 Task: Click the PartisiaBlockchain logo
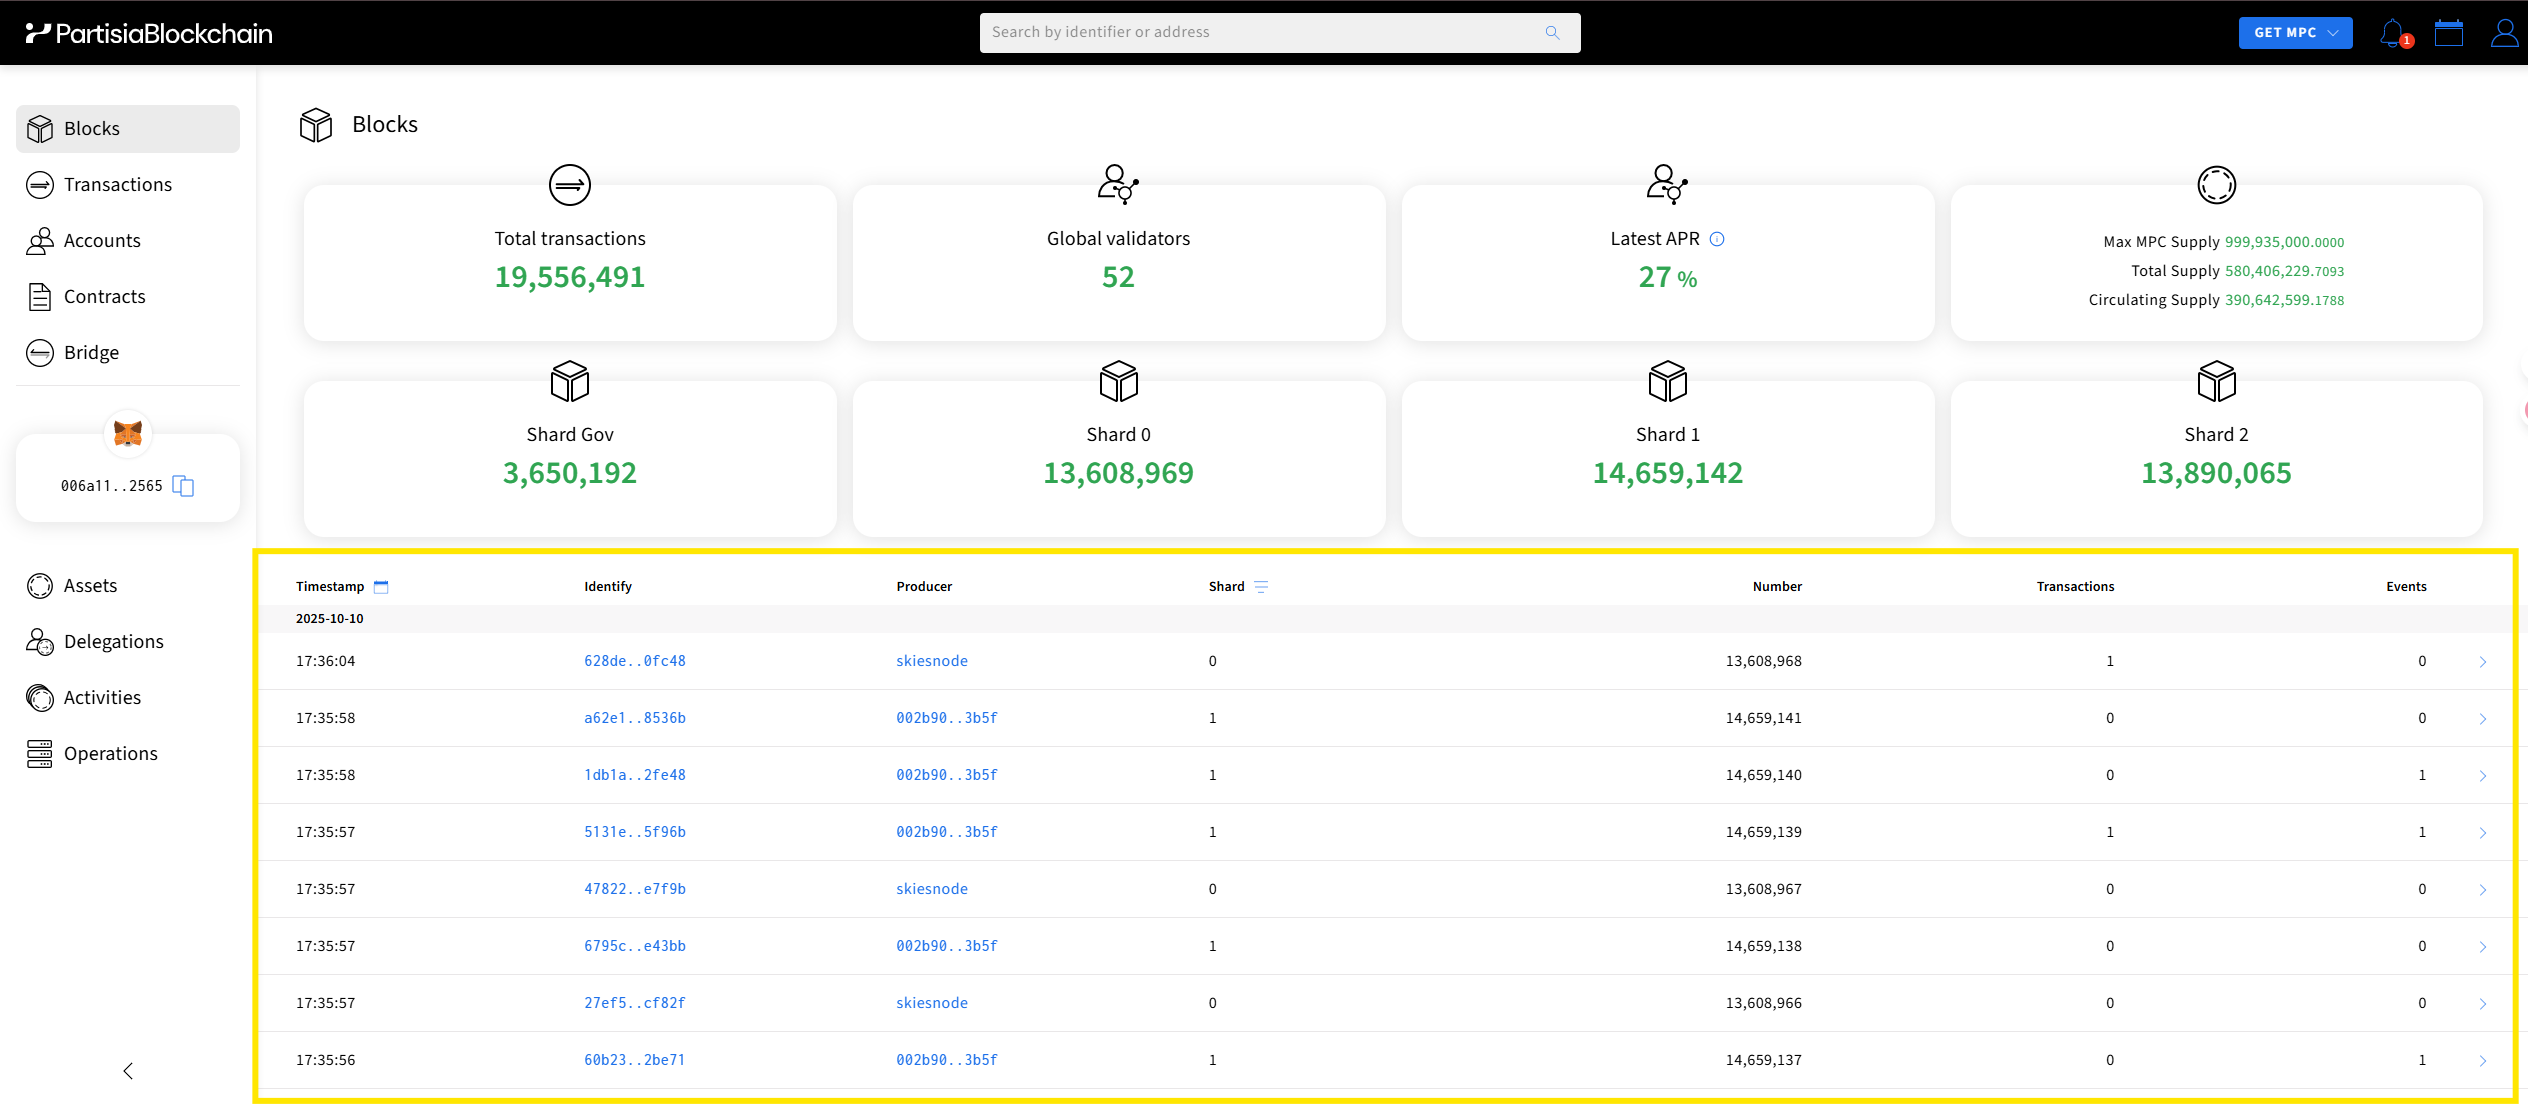pyautogui.click(x=150, y=33)
